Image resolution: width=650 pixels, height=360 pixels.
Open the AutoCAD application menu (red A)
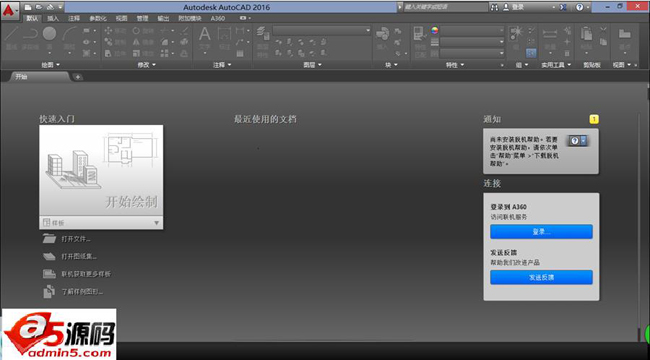[9, 10]
